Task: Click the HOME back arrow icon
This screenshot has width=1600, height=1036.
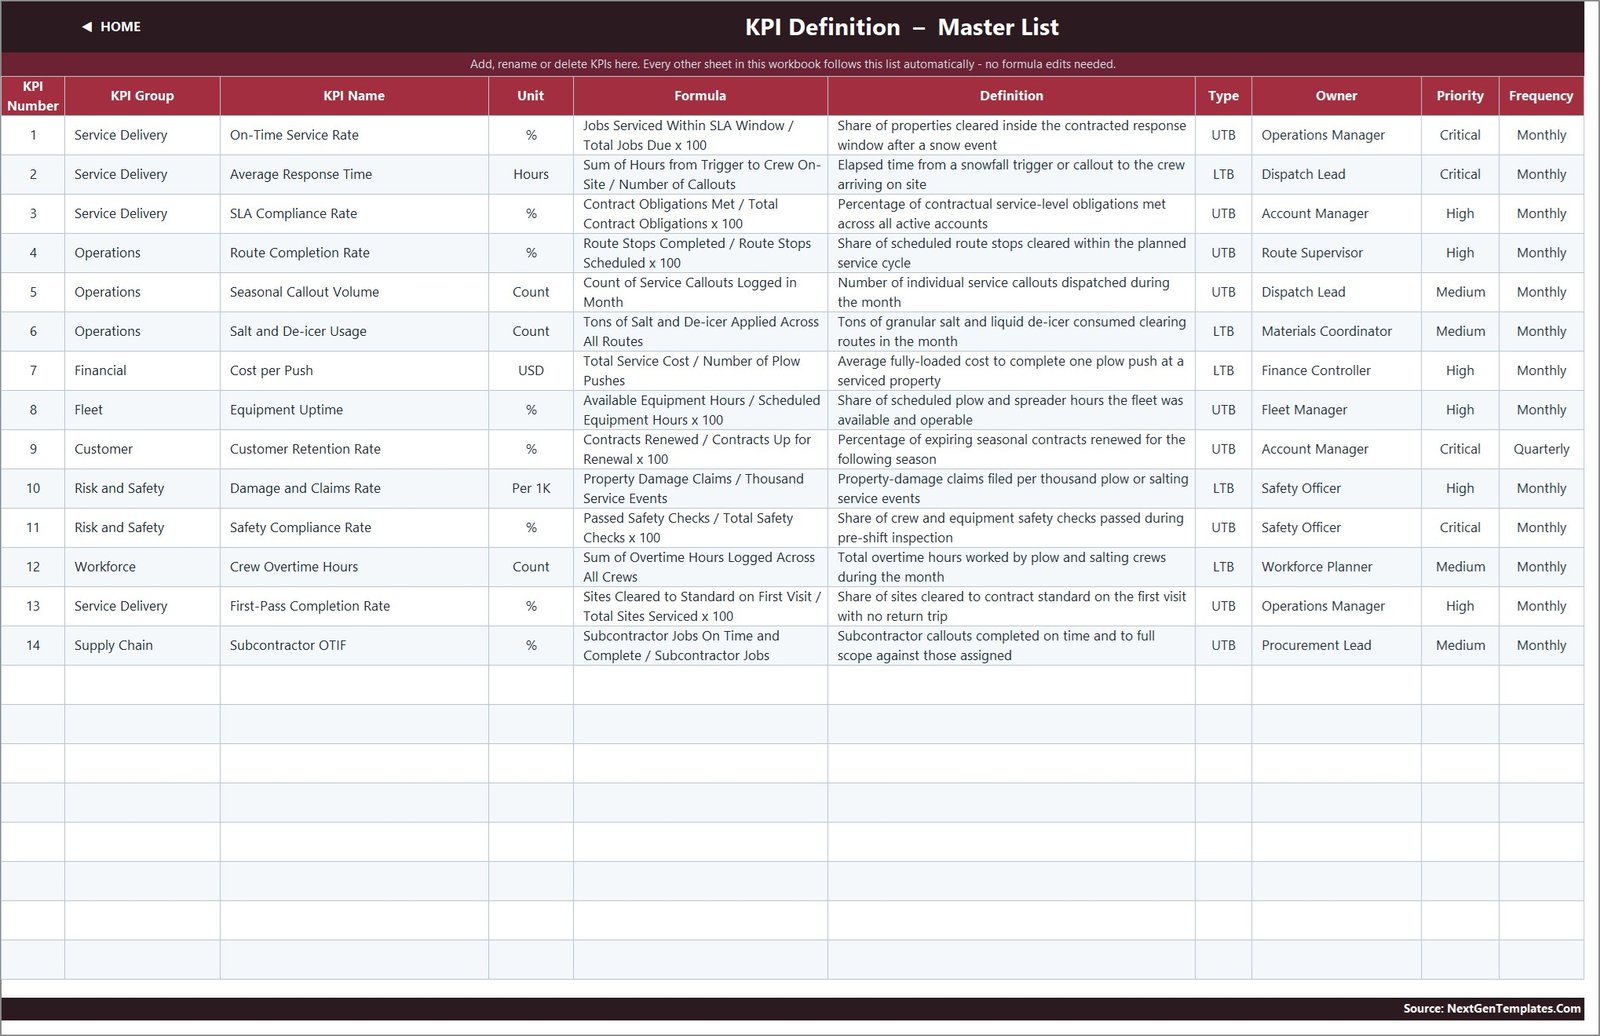Action: coord(87,27)
